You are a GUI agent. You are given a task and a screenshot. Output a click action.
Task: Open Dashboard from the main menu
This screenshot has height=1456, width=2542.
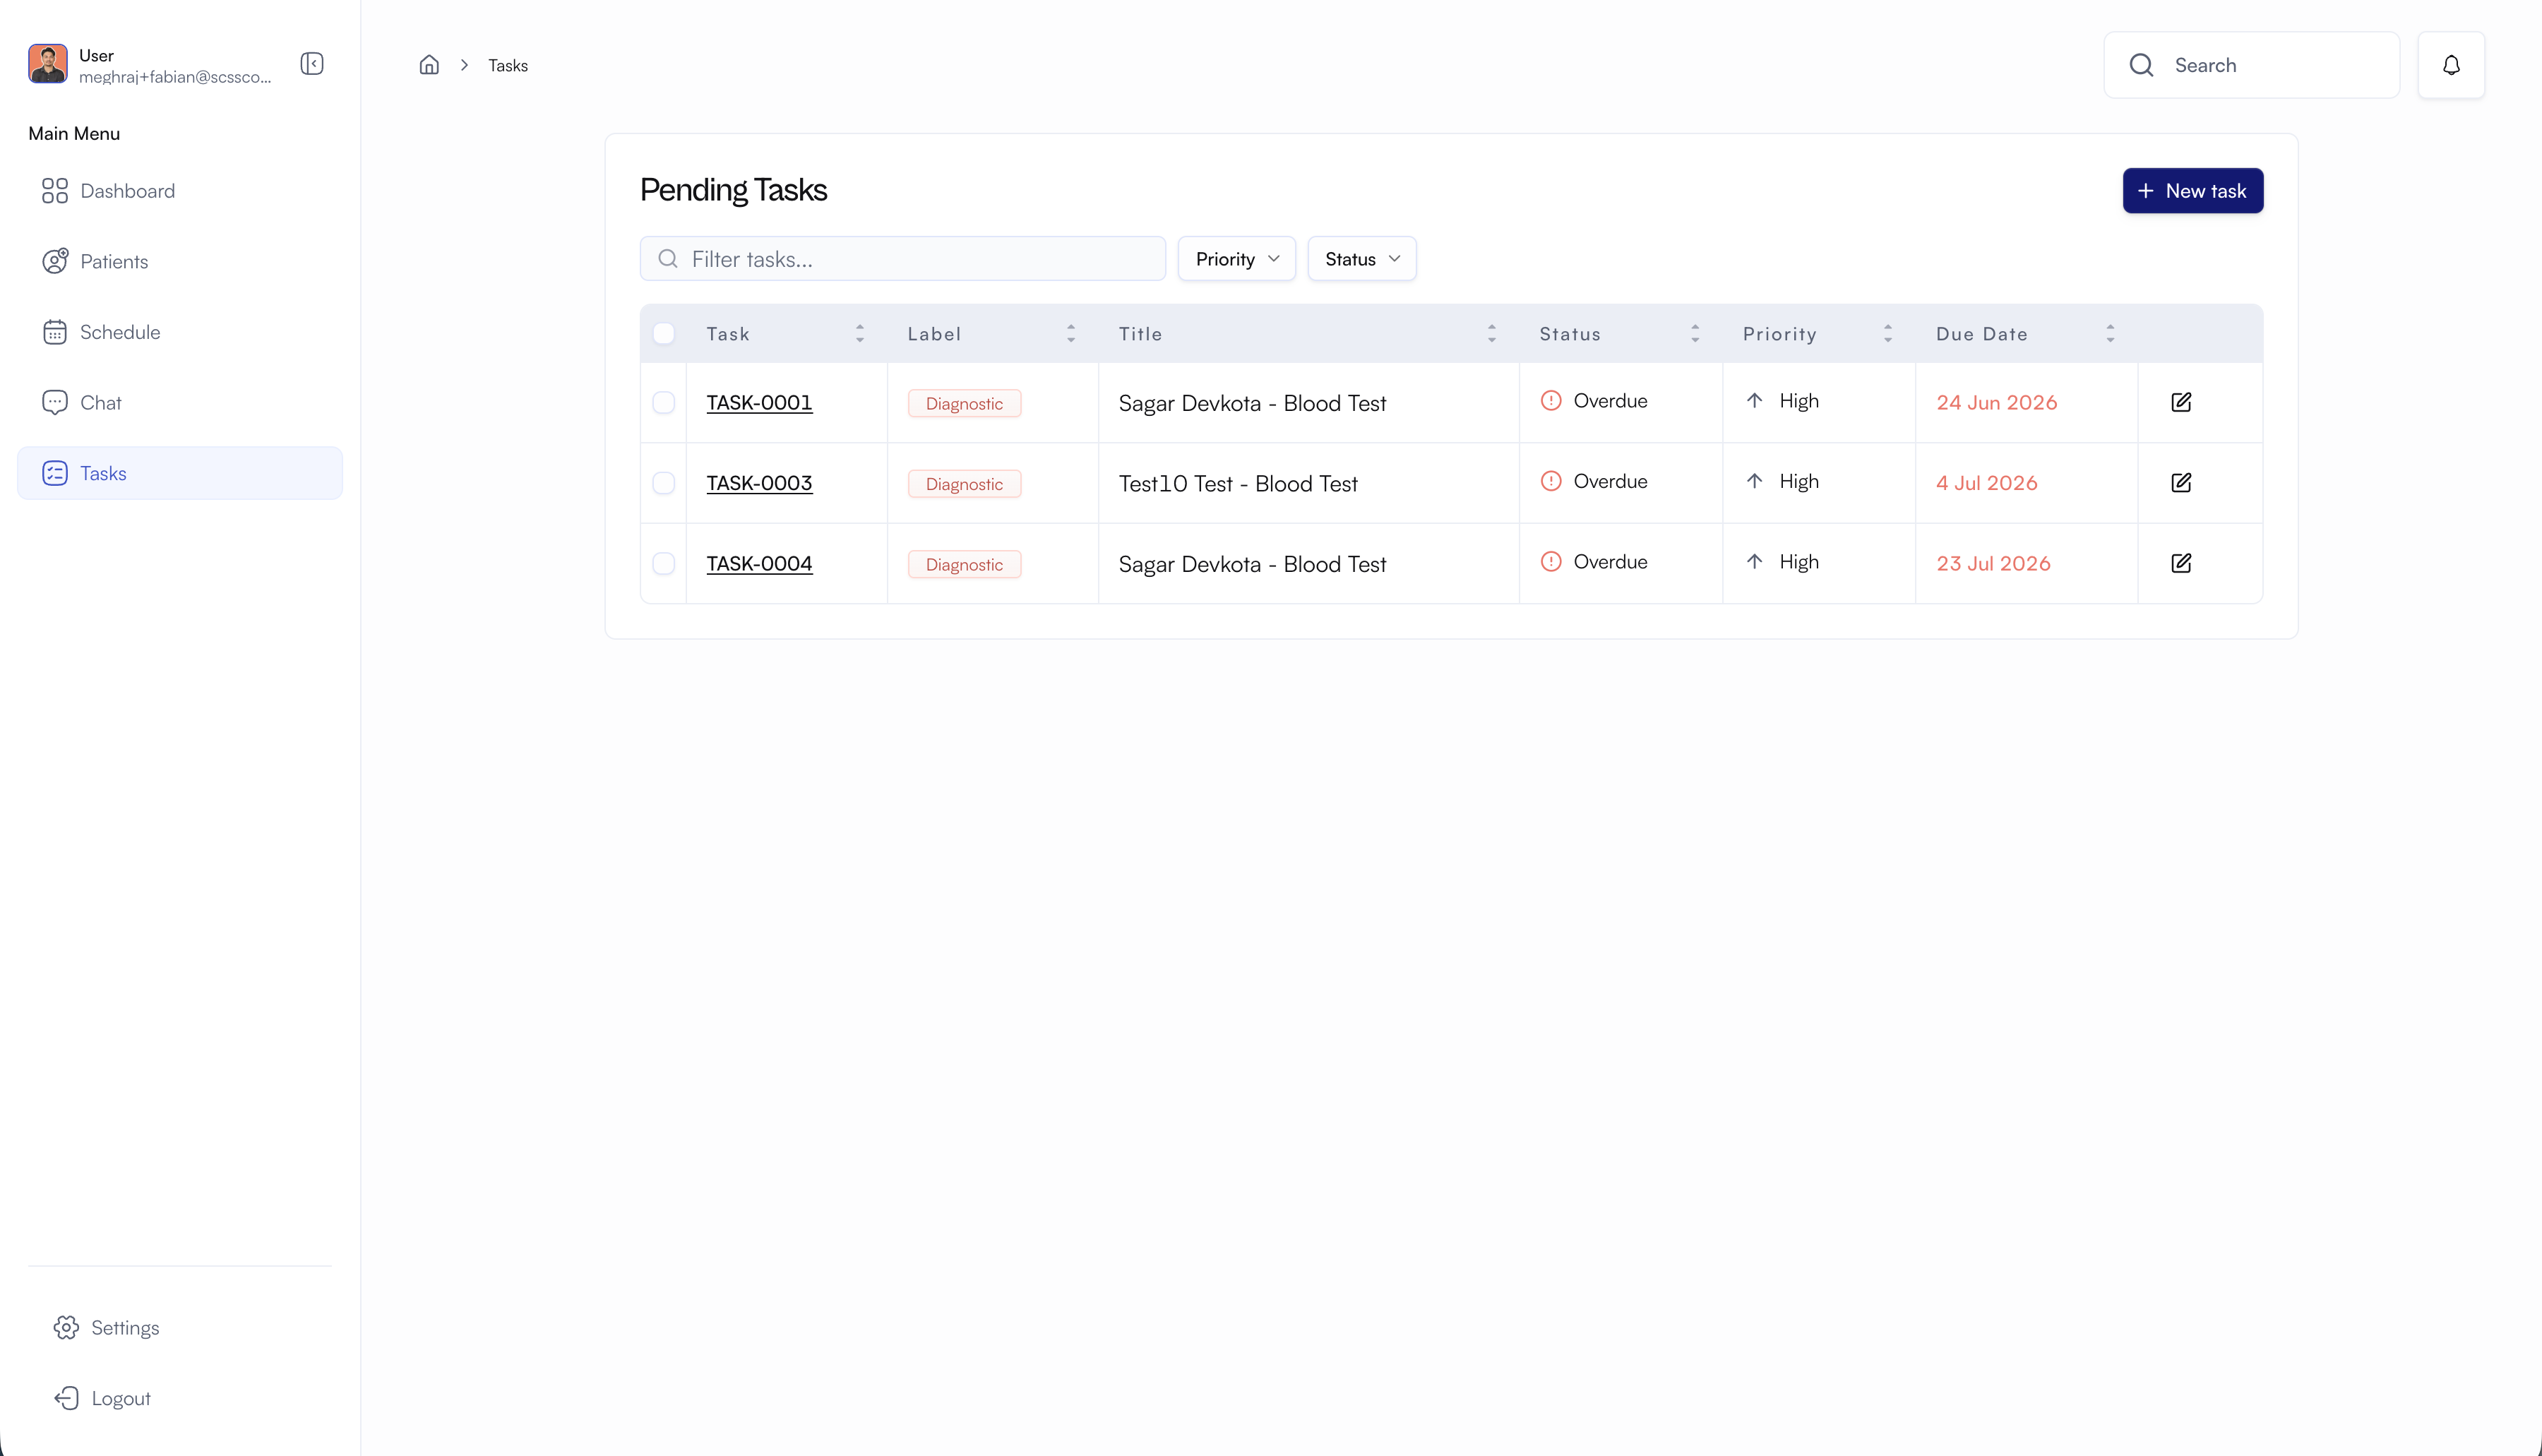tap(180, 191)
